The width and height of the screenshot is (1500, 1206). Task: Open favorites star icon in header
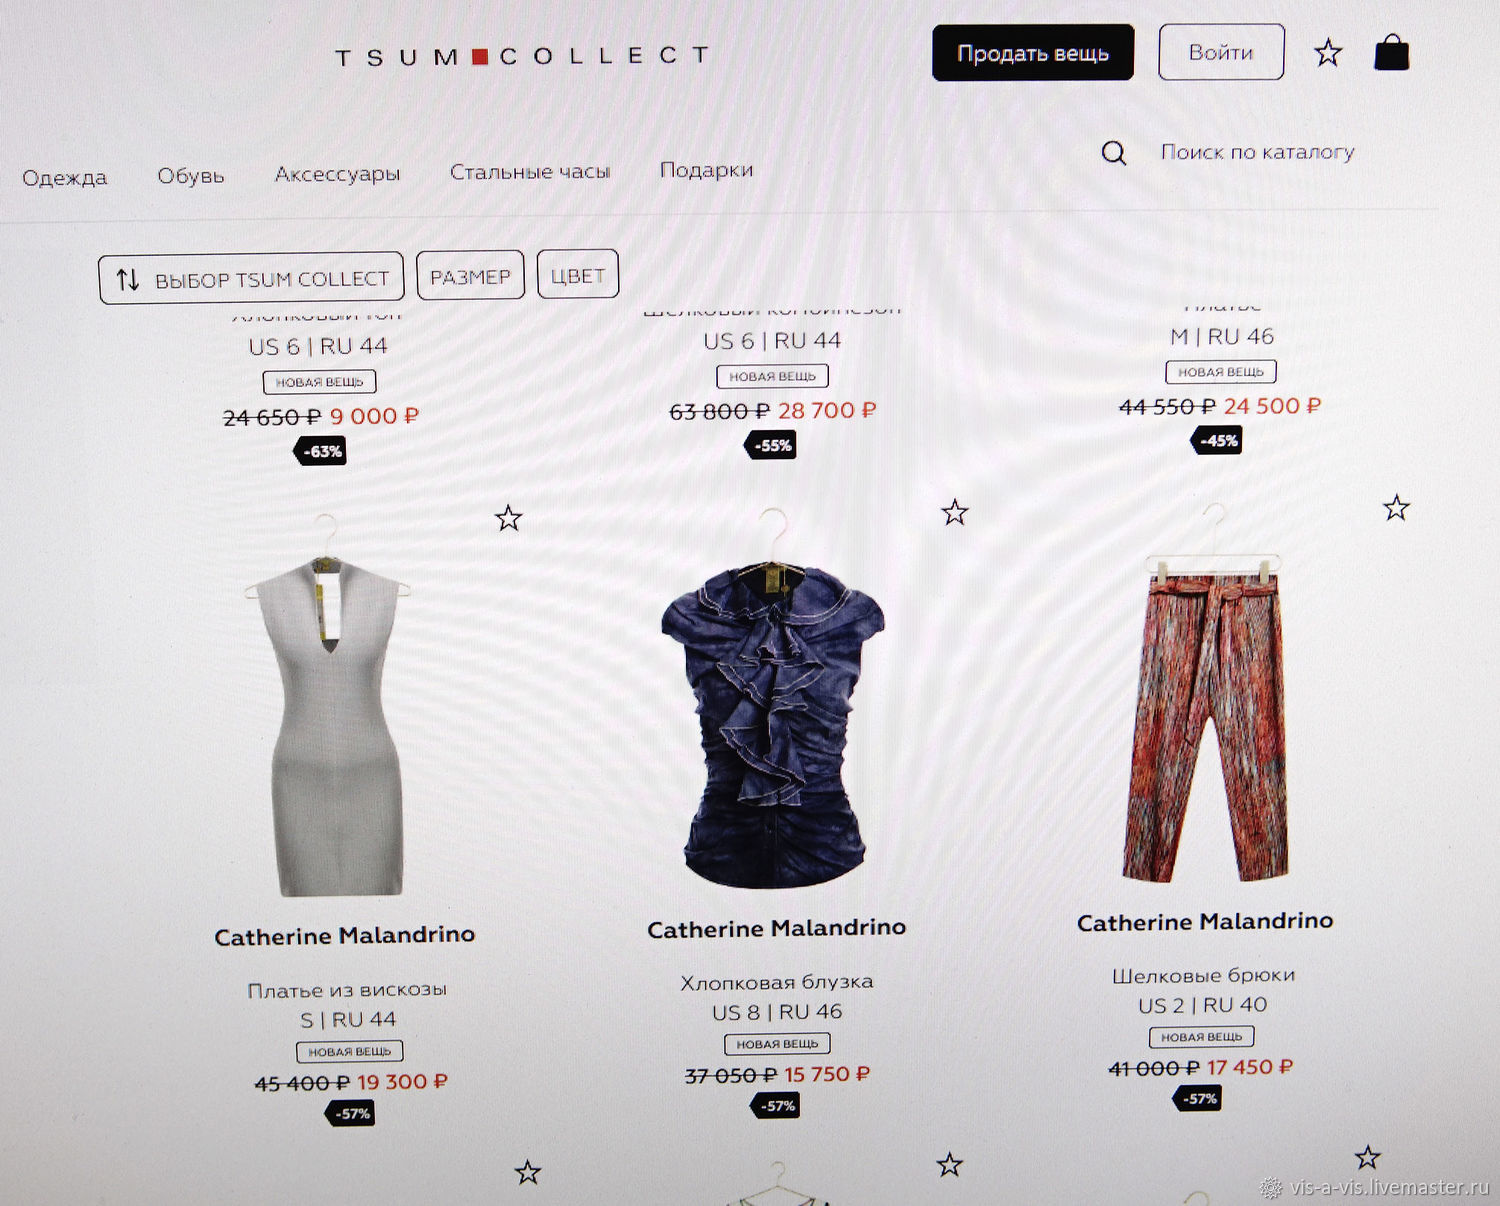click(1328, 52)
